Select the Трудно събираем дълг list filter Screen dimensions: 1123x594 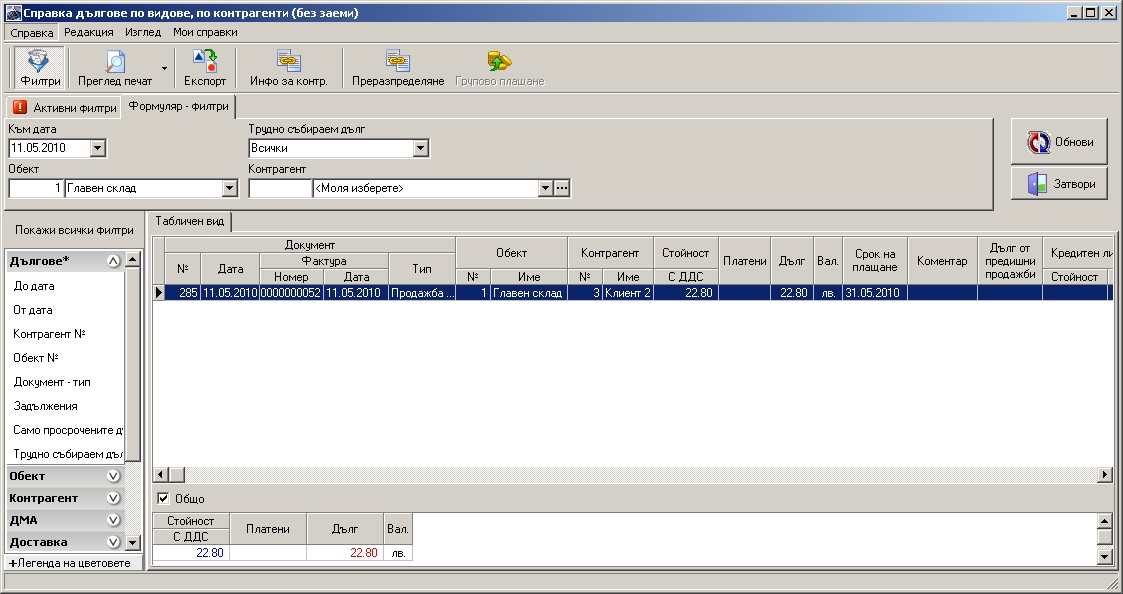(x=68, y=454)
